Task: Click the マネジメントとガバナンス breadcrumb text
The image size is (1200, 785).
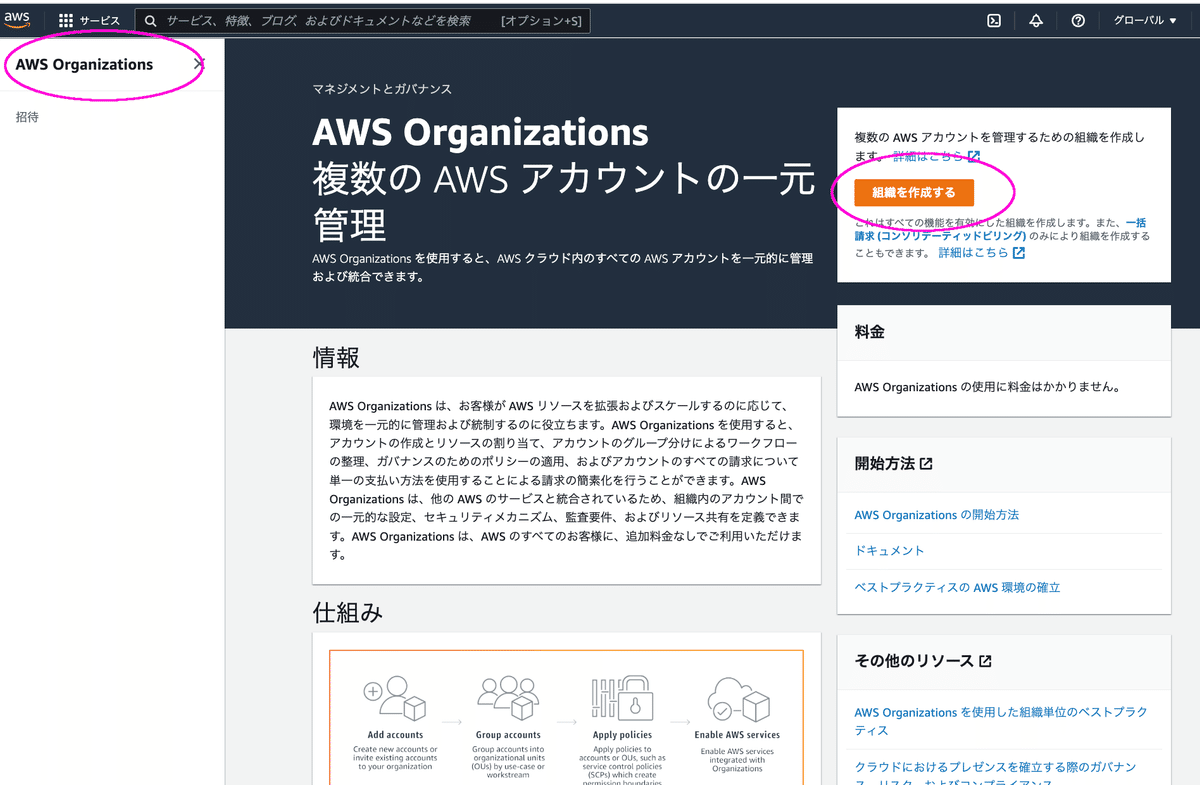Action: (382, 89)
